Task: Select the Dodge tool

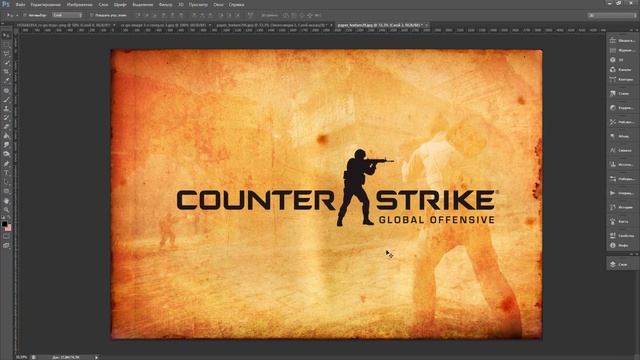Action: (6, 153)
